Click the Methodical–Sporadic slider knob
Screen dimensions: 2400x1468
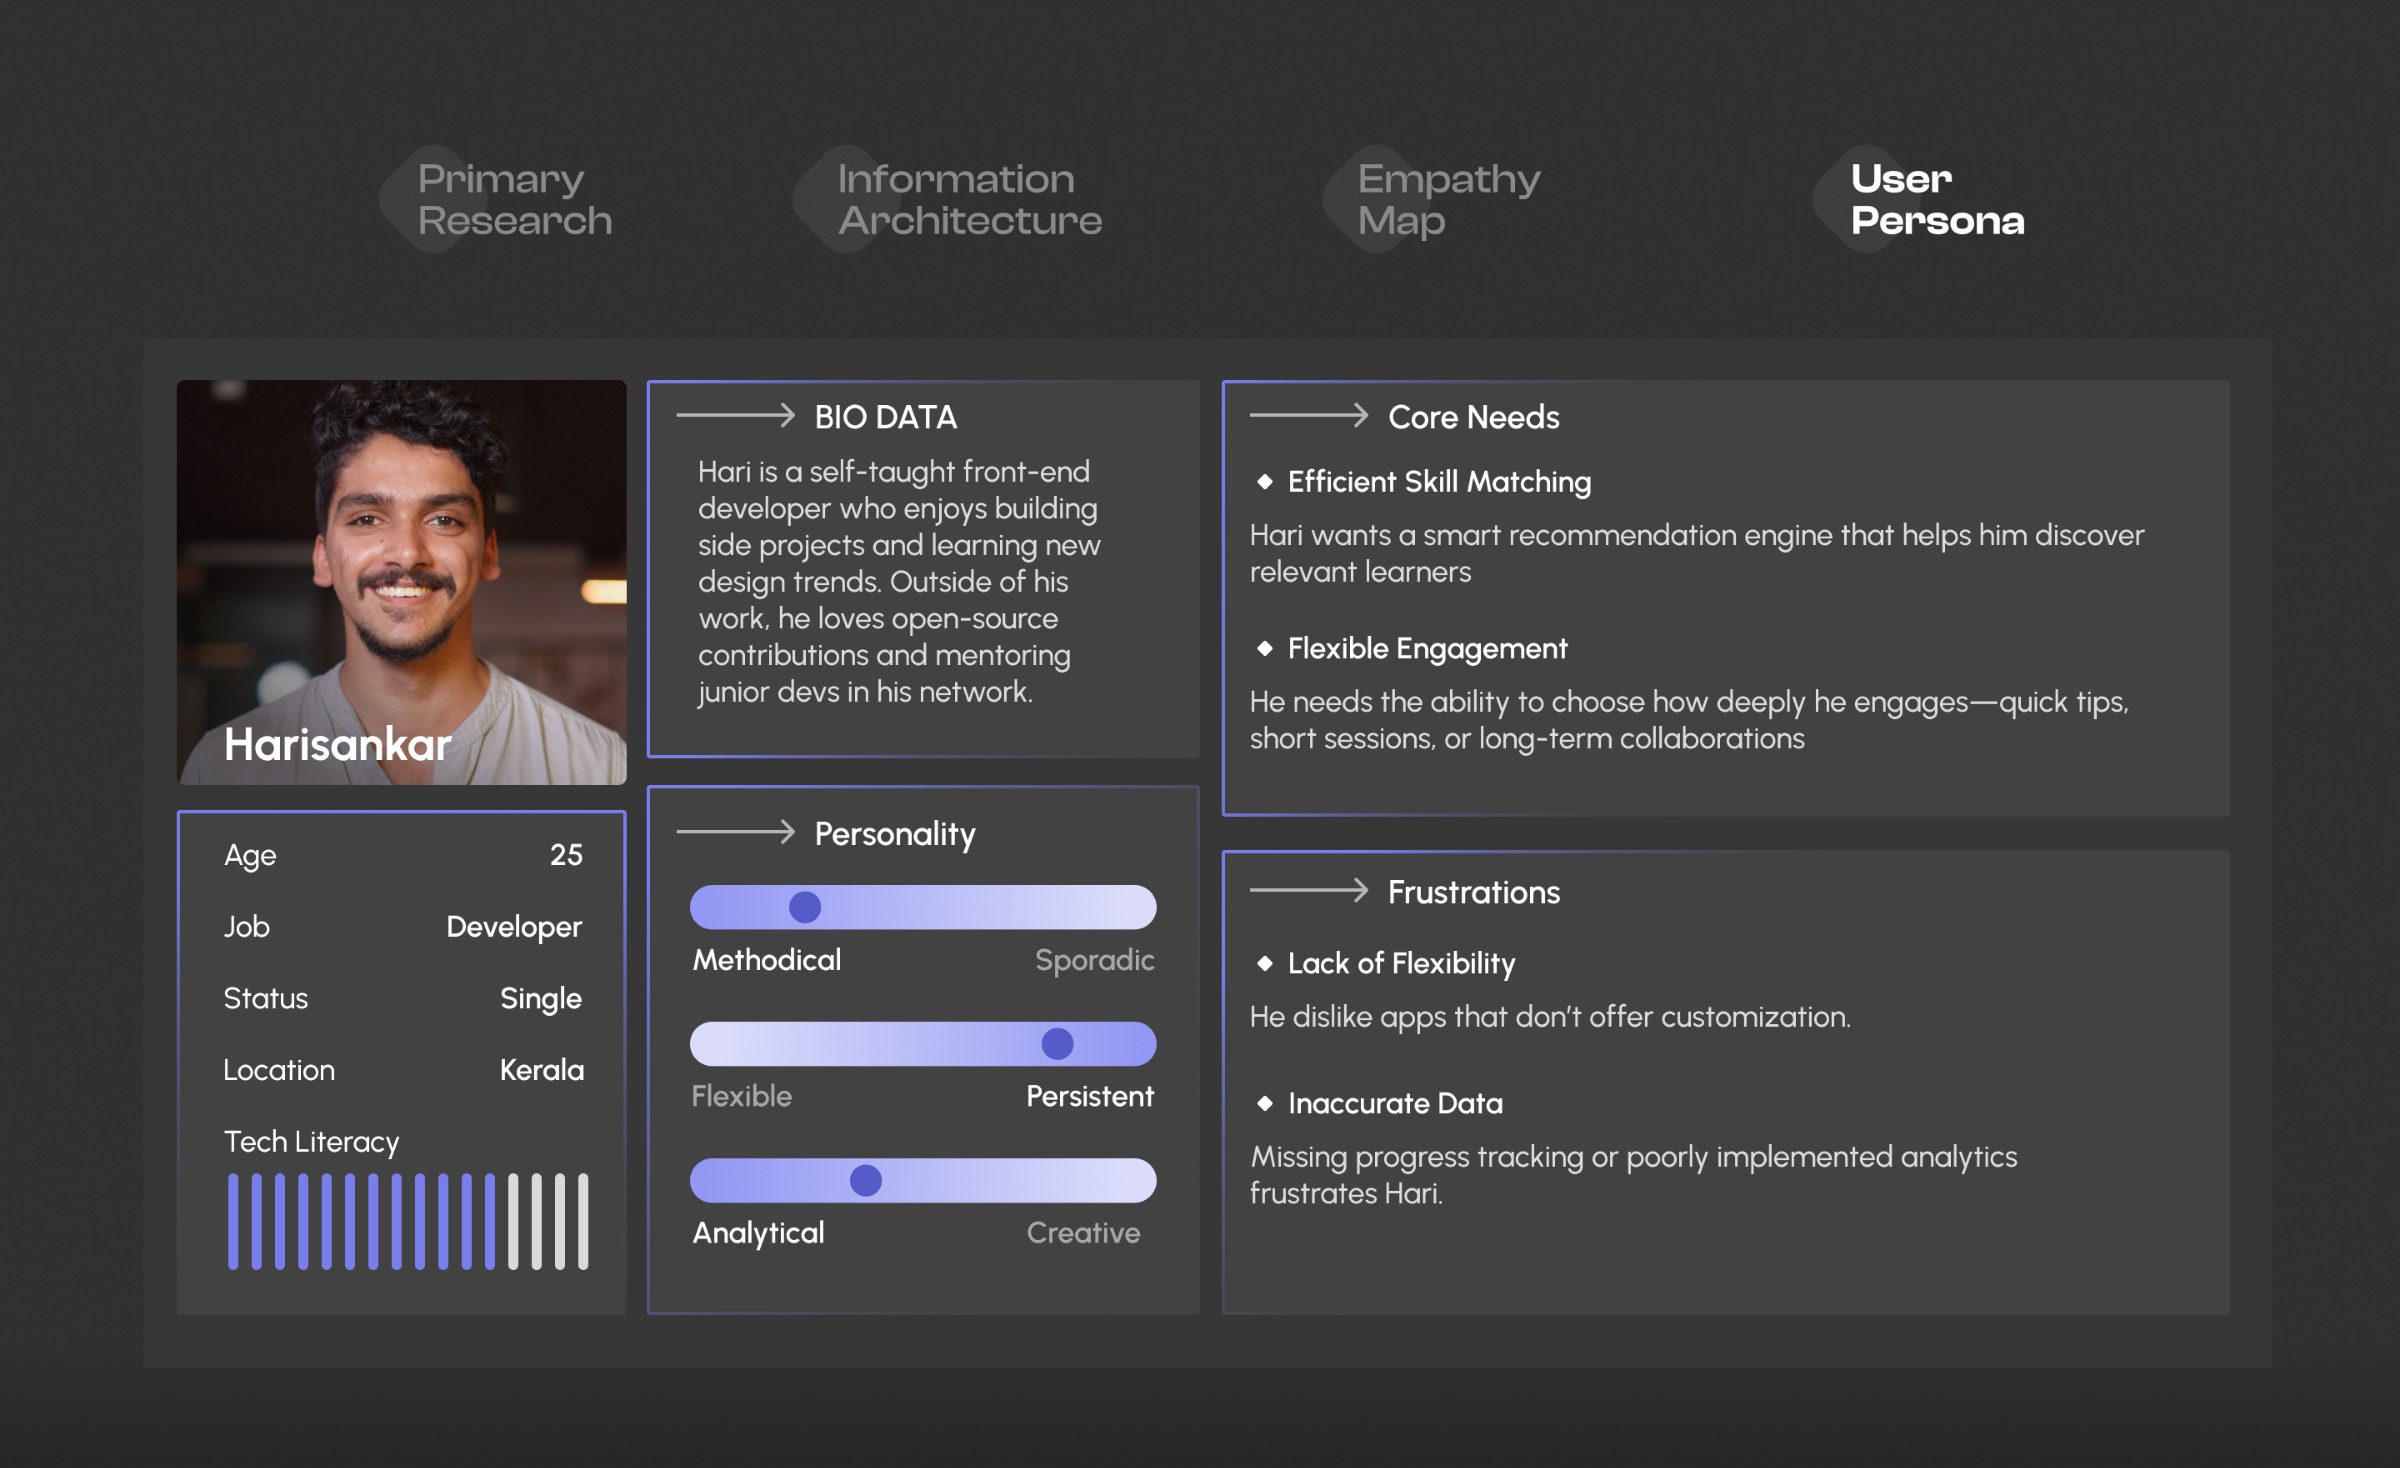[805, 907]
